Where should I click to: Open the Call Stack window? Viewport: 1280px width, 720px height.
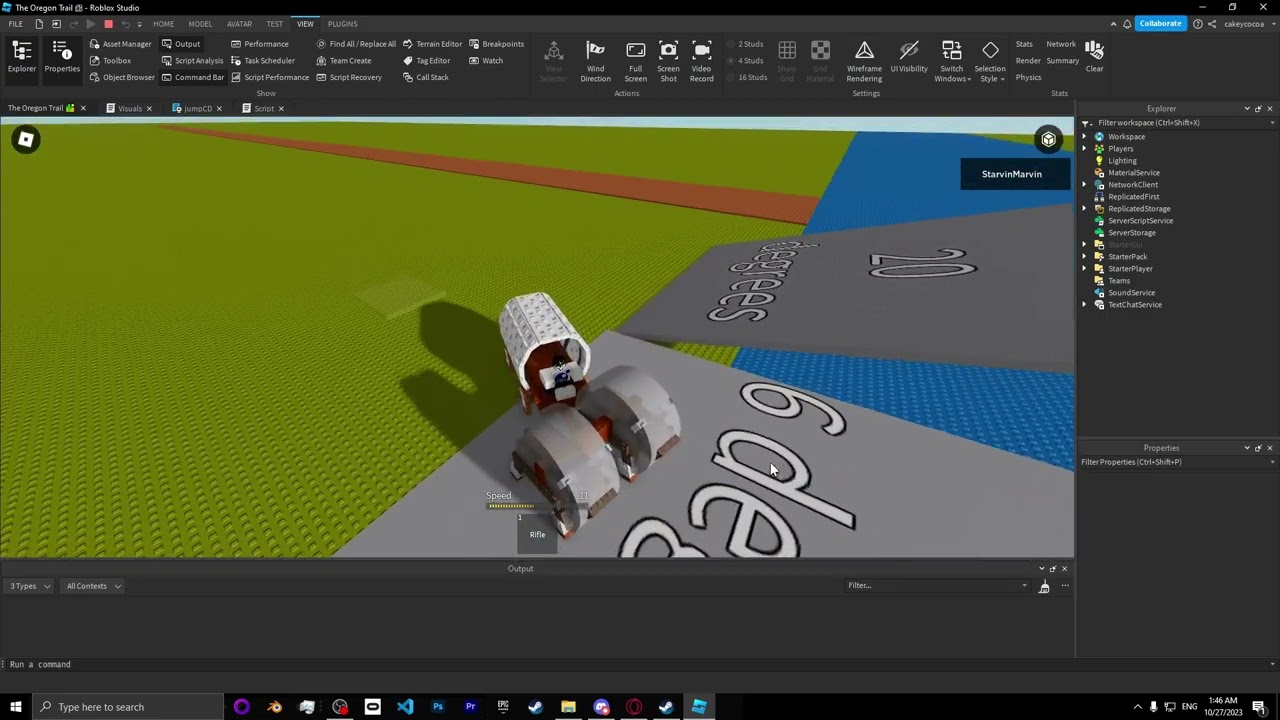coord(425,77)
